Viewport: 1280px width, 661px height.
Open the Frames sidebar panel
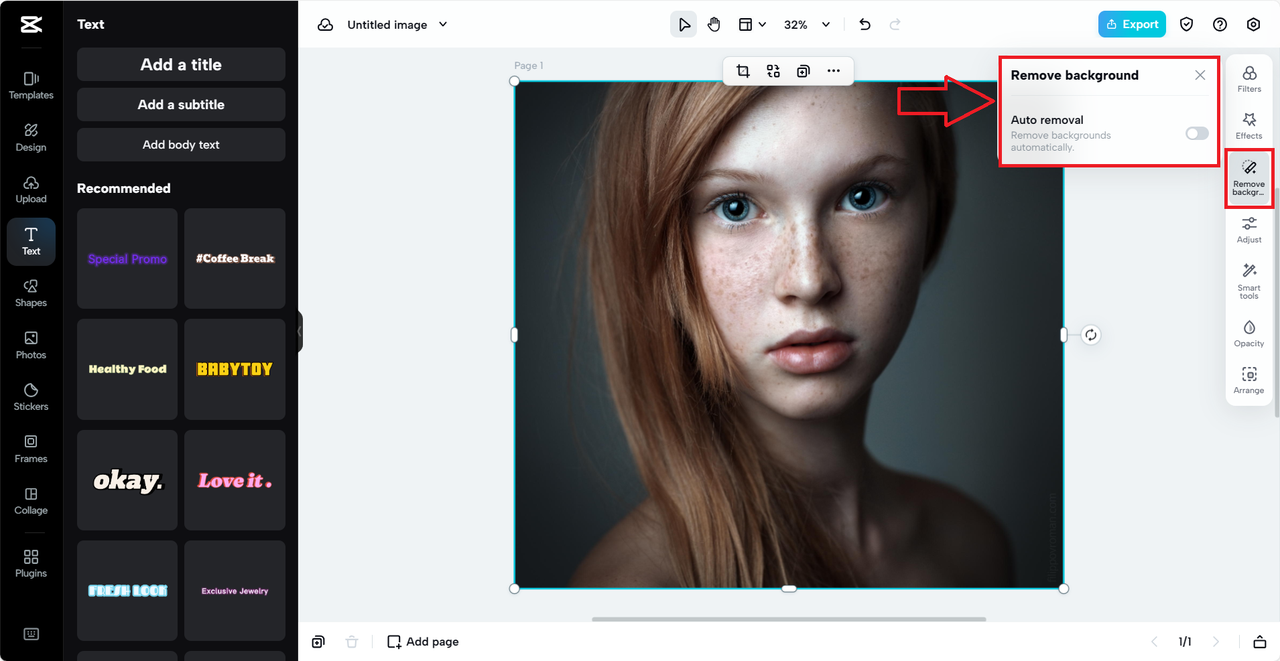(31, 449)
